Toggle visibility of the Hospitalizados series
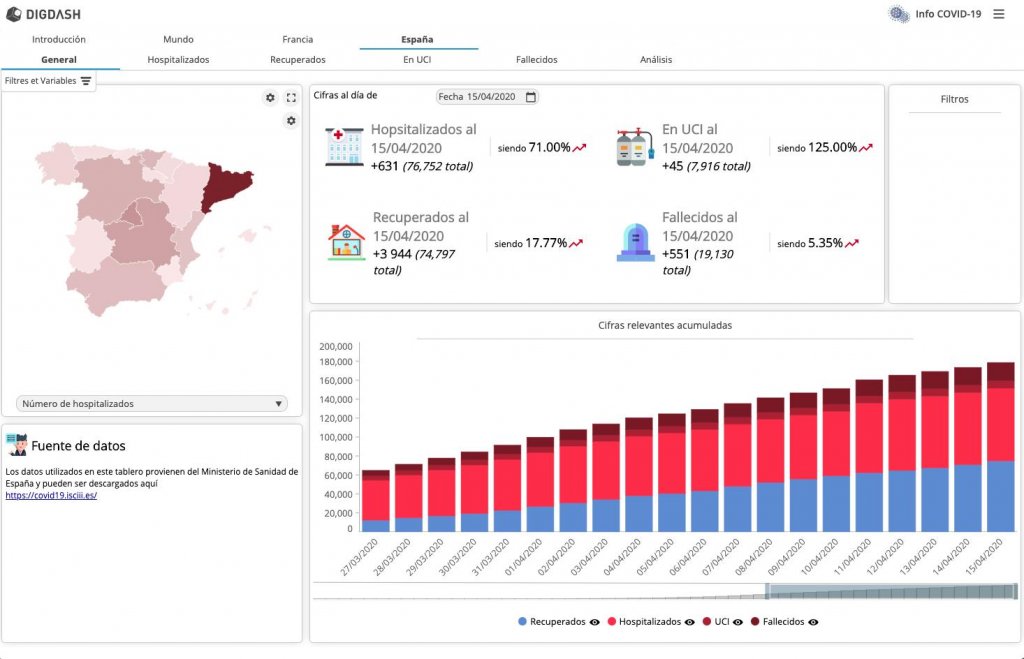 coord(690,622)
